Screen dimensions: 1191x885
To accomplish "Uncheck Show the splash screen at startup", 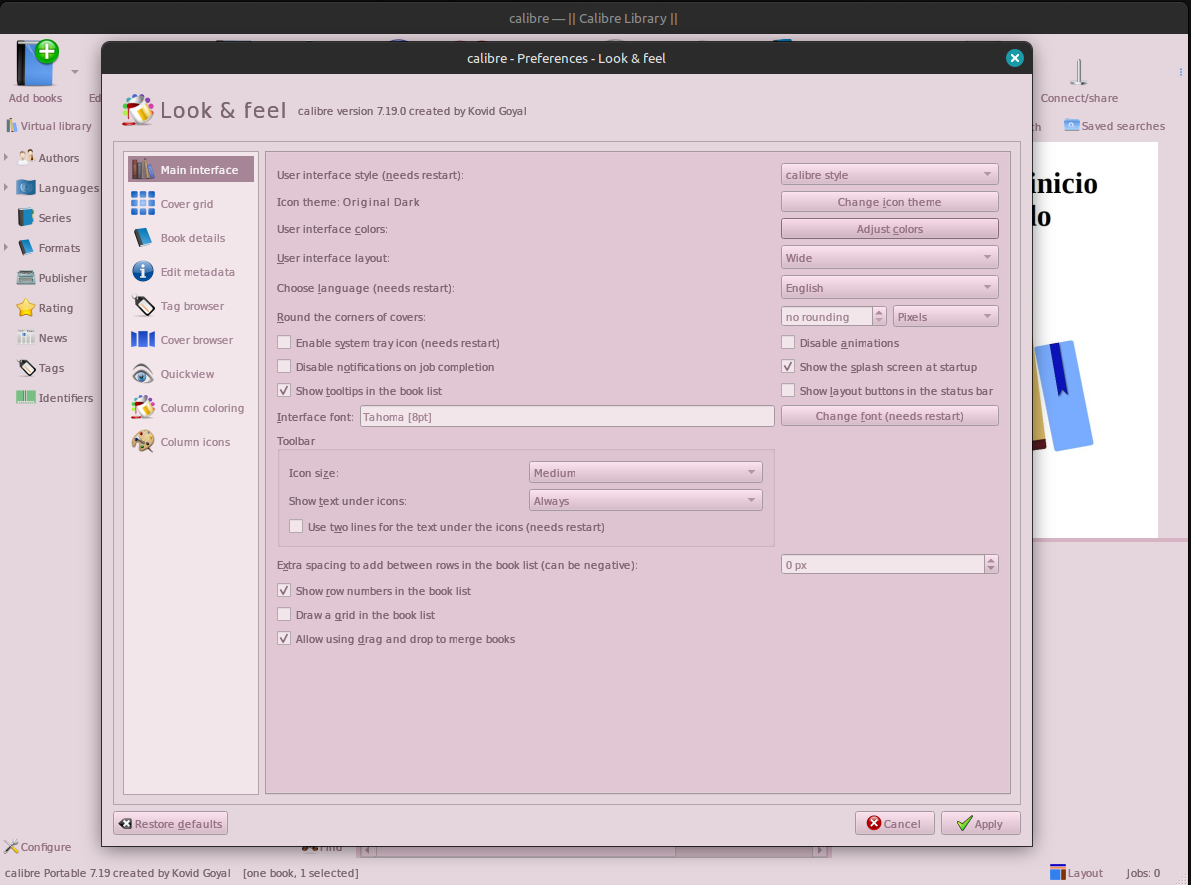I will click(x=788, y=367).
